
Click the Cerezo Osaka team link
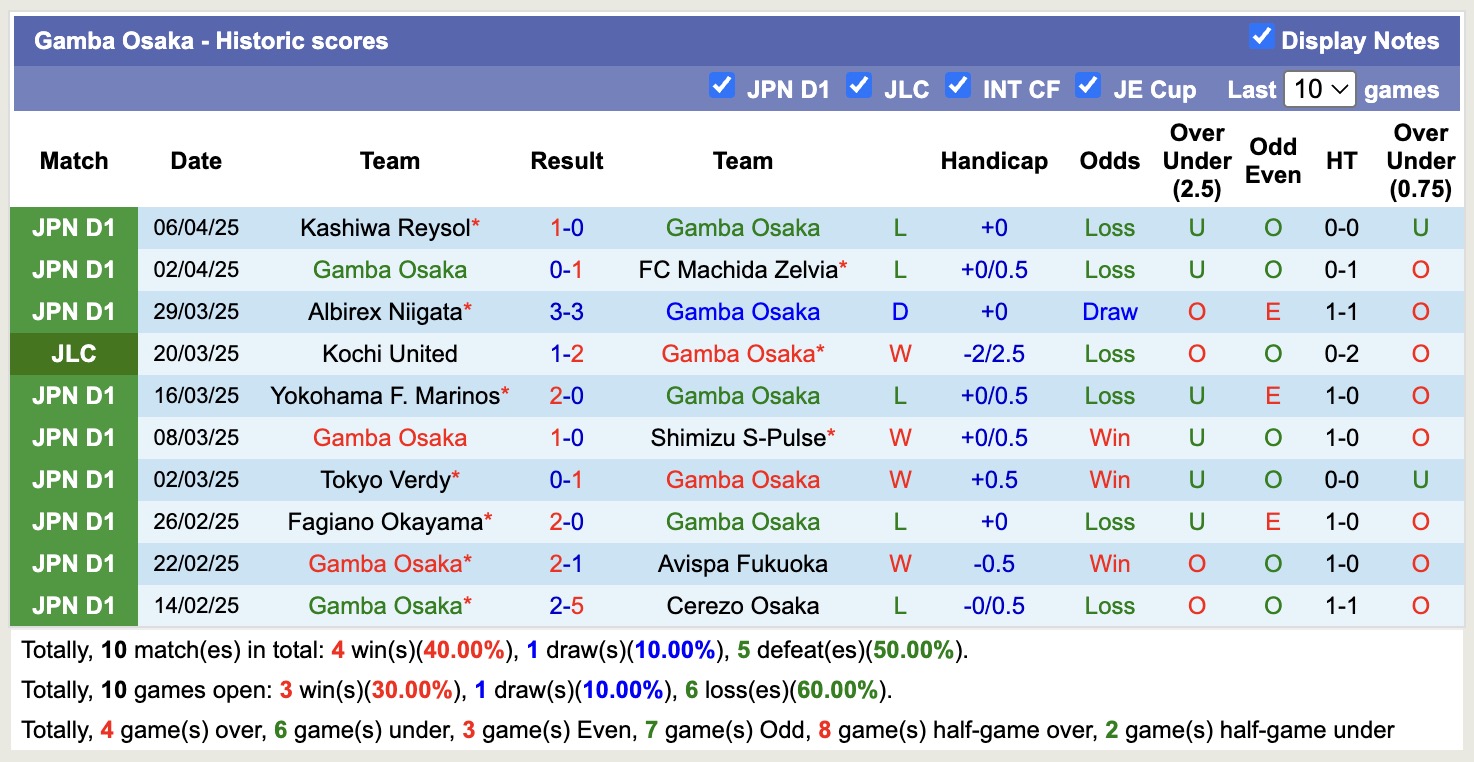point(743,606)
